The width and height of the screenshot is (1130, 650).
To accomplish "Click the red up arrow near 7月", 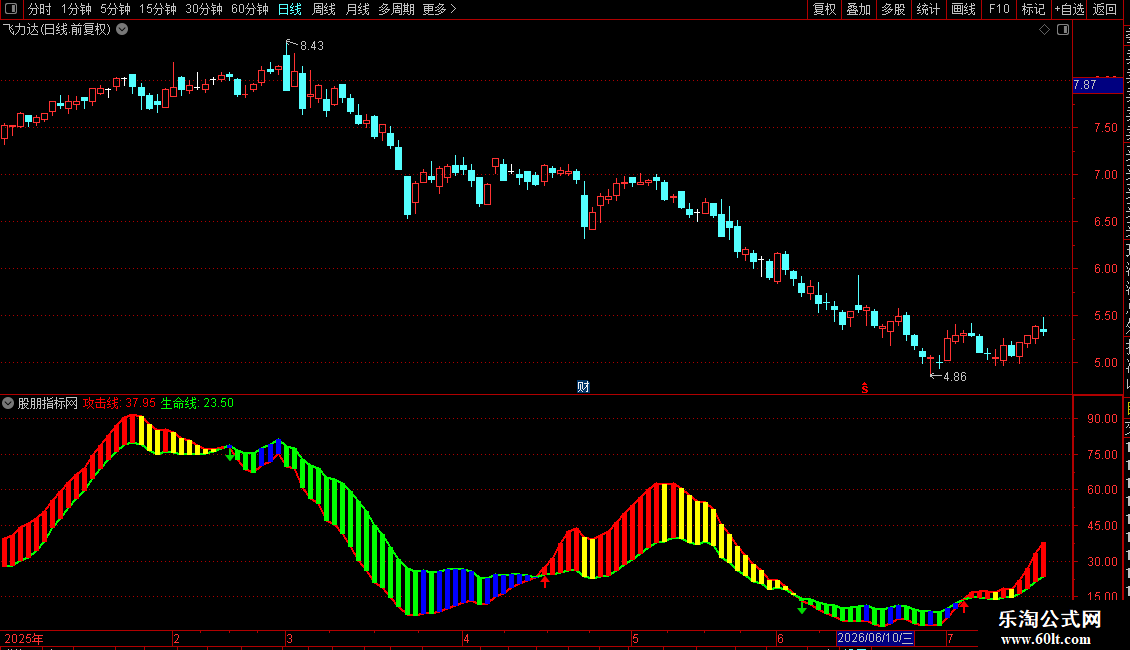I will click(964, 606).
